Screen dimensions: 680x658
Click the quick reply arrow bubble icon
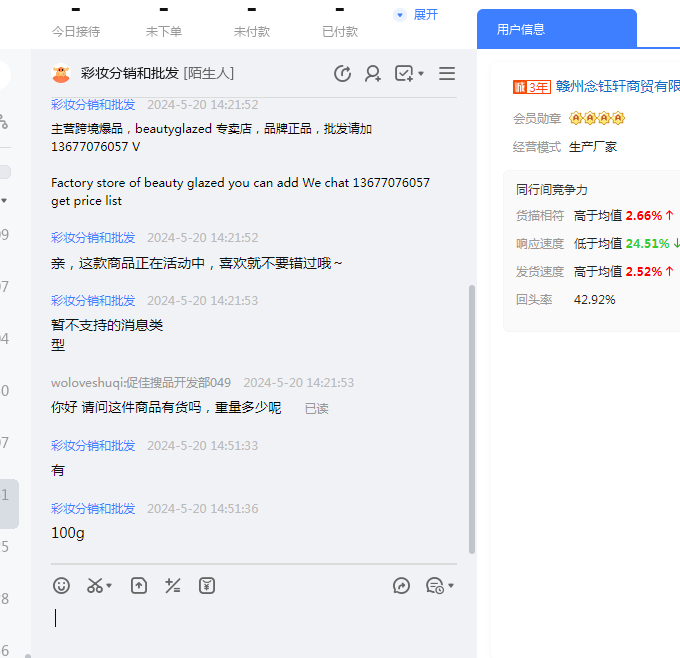click(402, 586)
